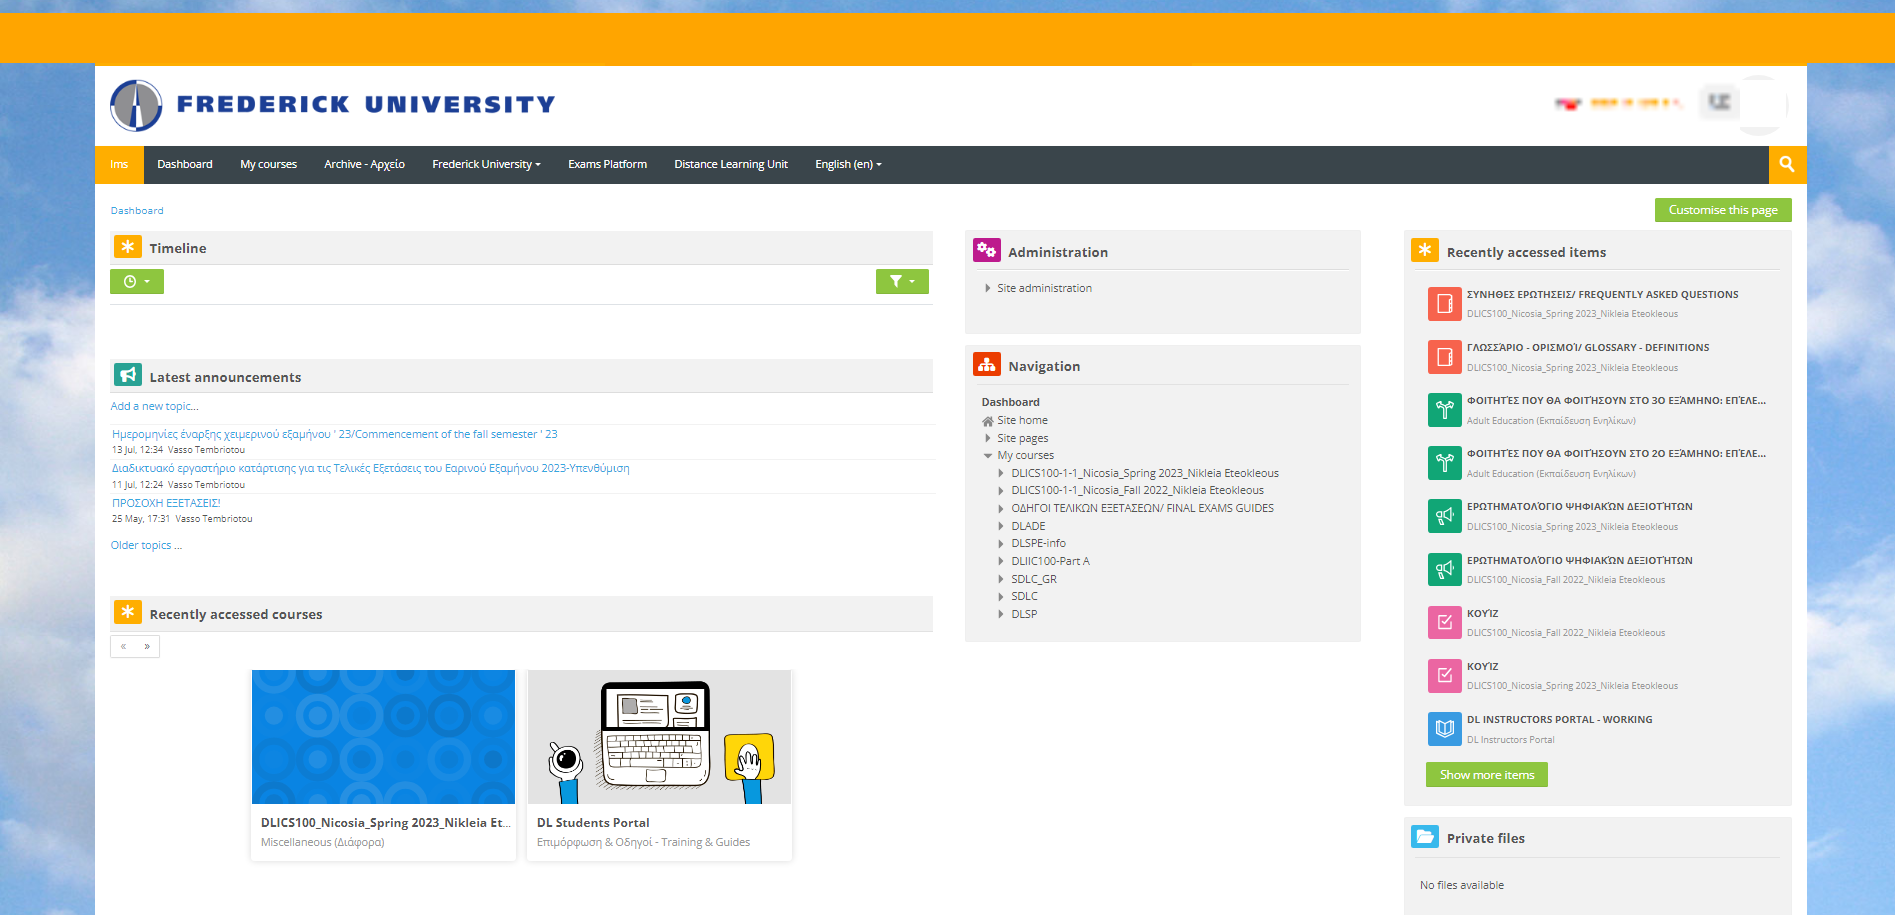Open the search magnifier in navbar
The image size is (1895, 915).
click(x=1787, y=164)
